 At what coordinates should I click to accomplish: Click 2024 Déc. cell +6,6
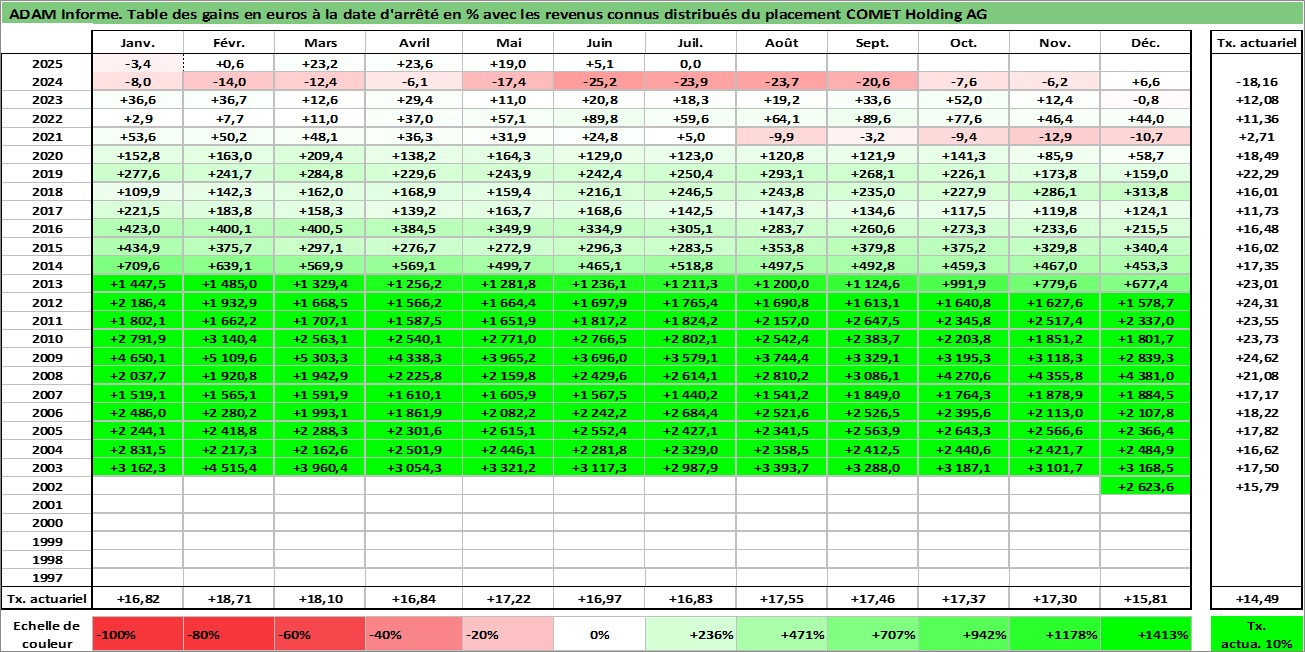tap(1146, 82)
